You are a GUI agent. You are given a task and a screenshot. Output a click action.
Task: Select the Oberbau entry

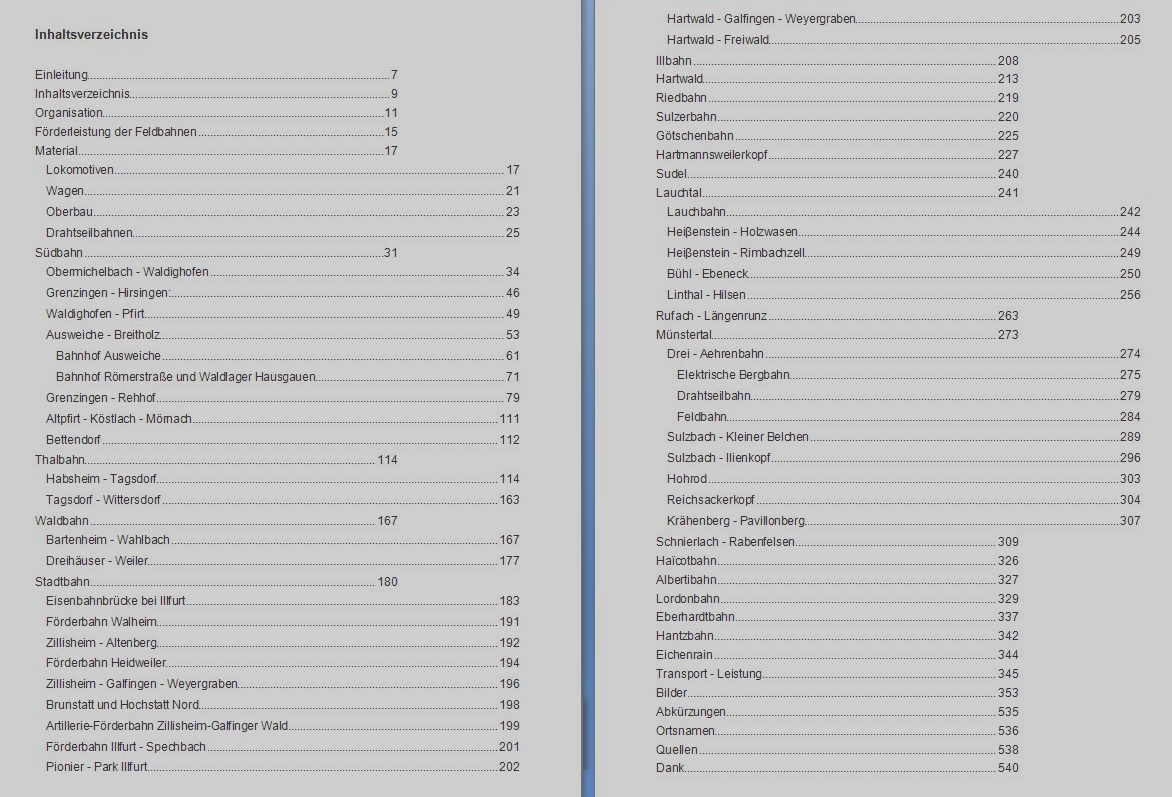[70, 212]
